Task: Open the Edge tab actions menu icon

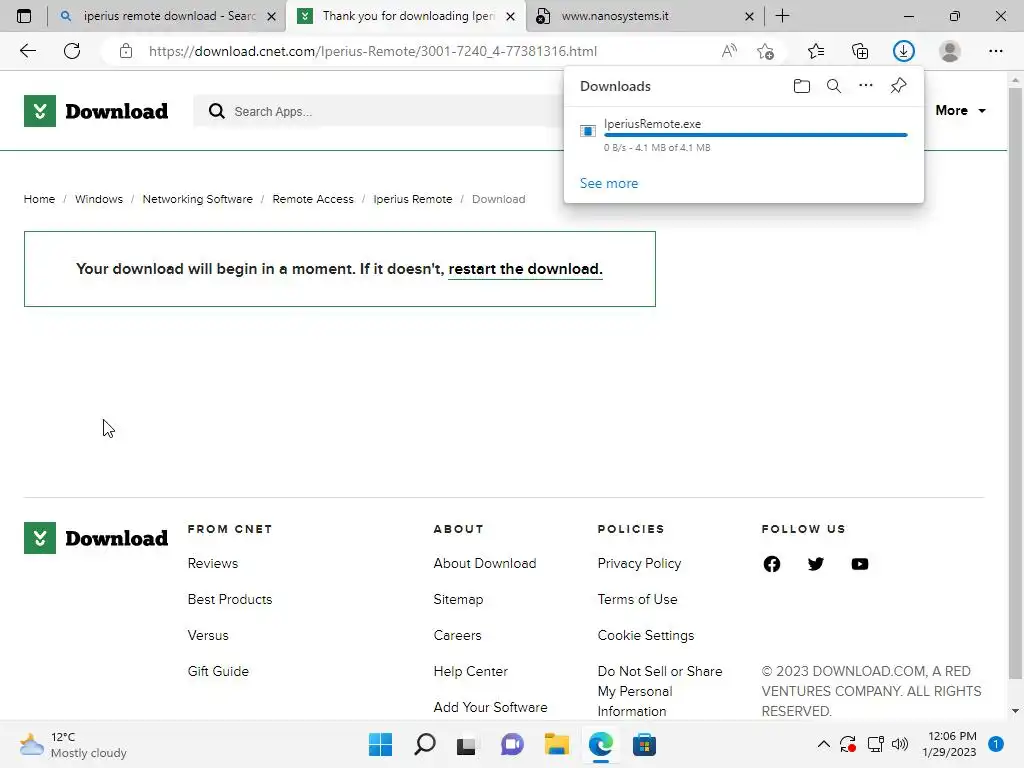Action: (x=24, y=16)
